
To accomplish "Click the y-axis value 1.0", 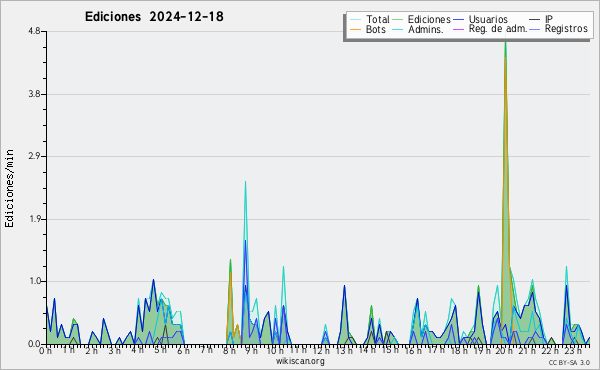I will tap(34, 281).
